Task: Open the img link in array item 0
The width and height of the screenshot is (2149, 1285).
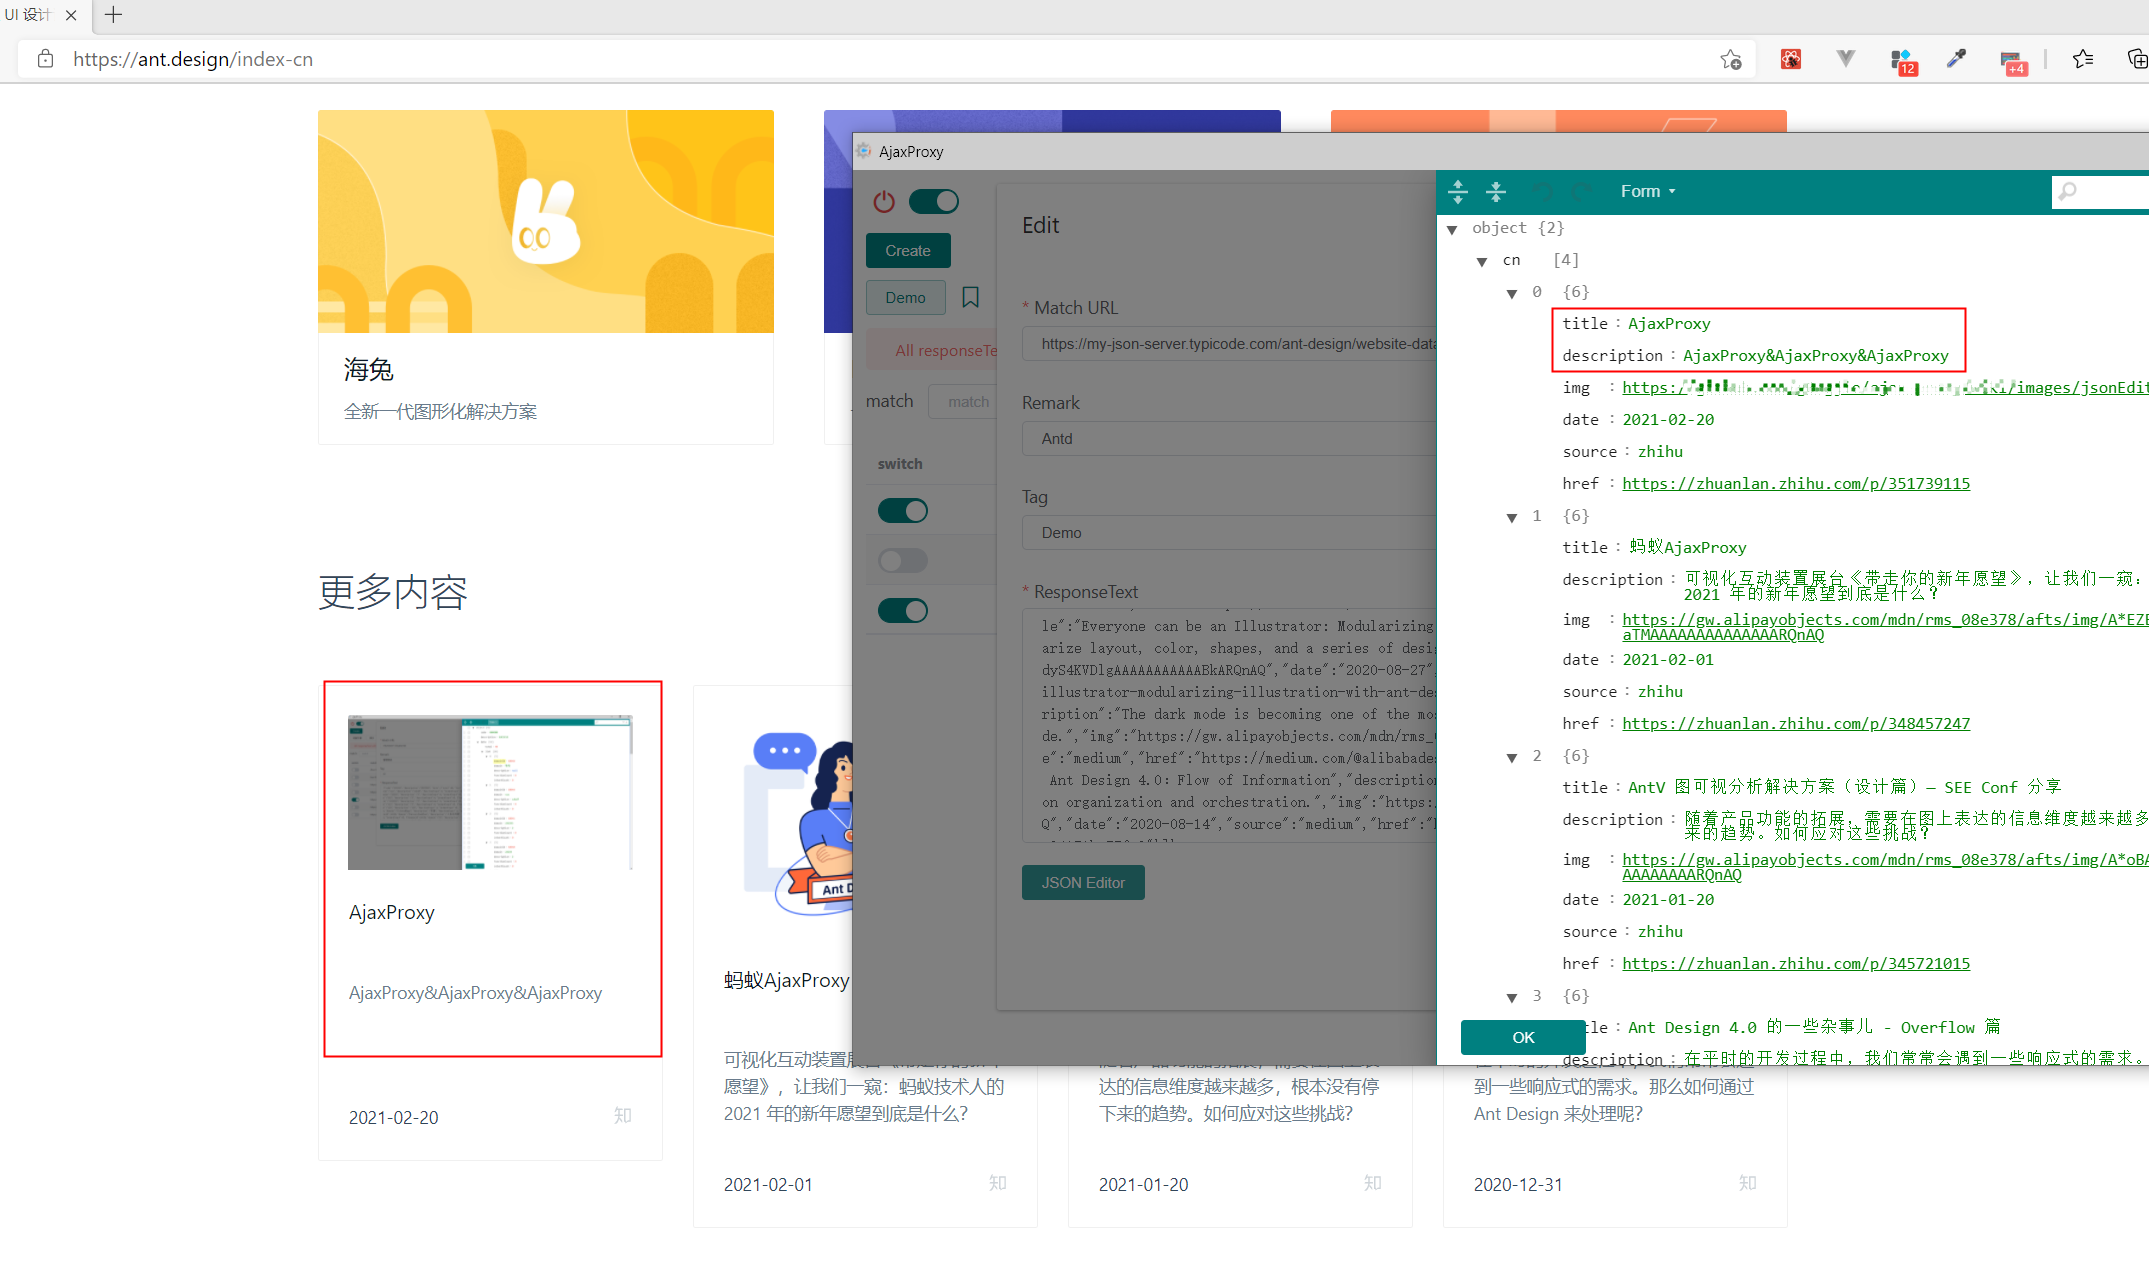Action: click(1884, 387)
